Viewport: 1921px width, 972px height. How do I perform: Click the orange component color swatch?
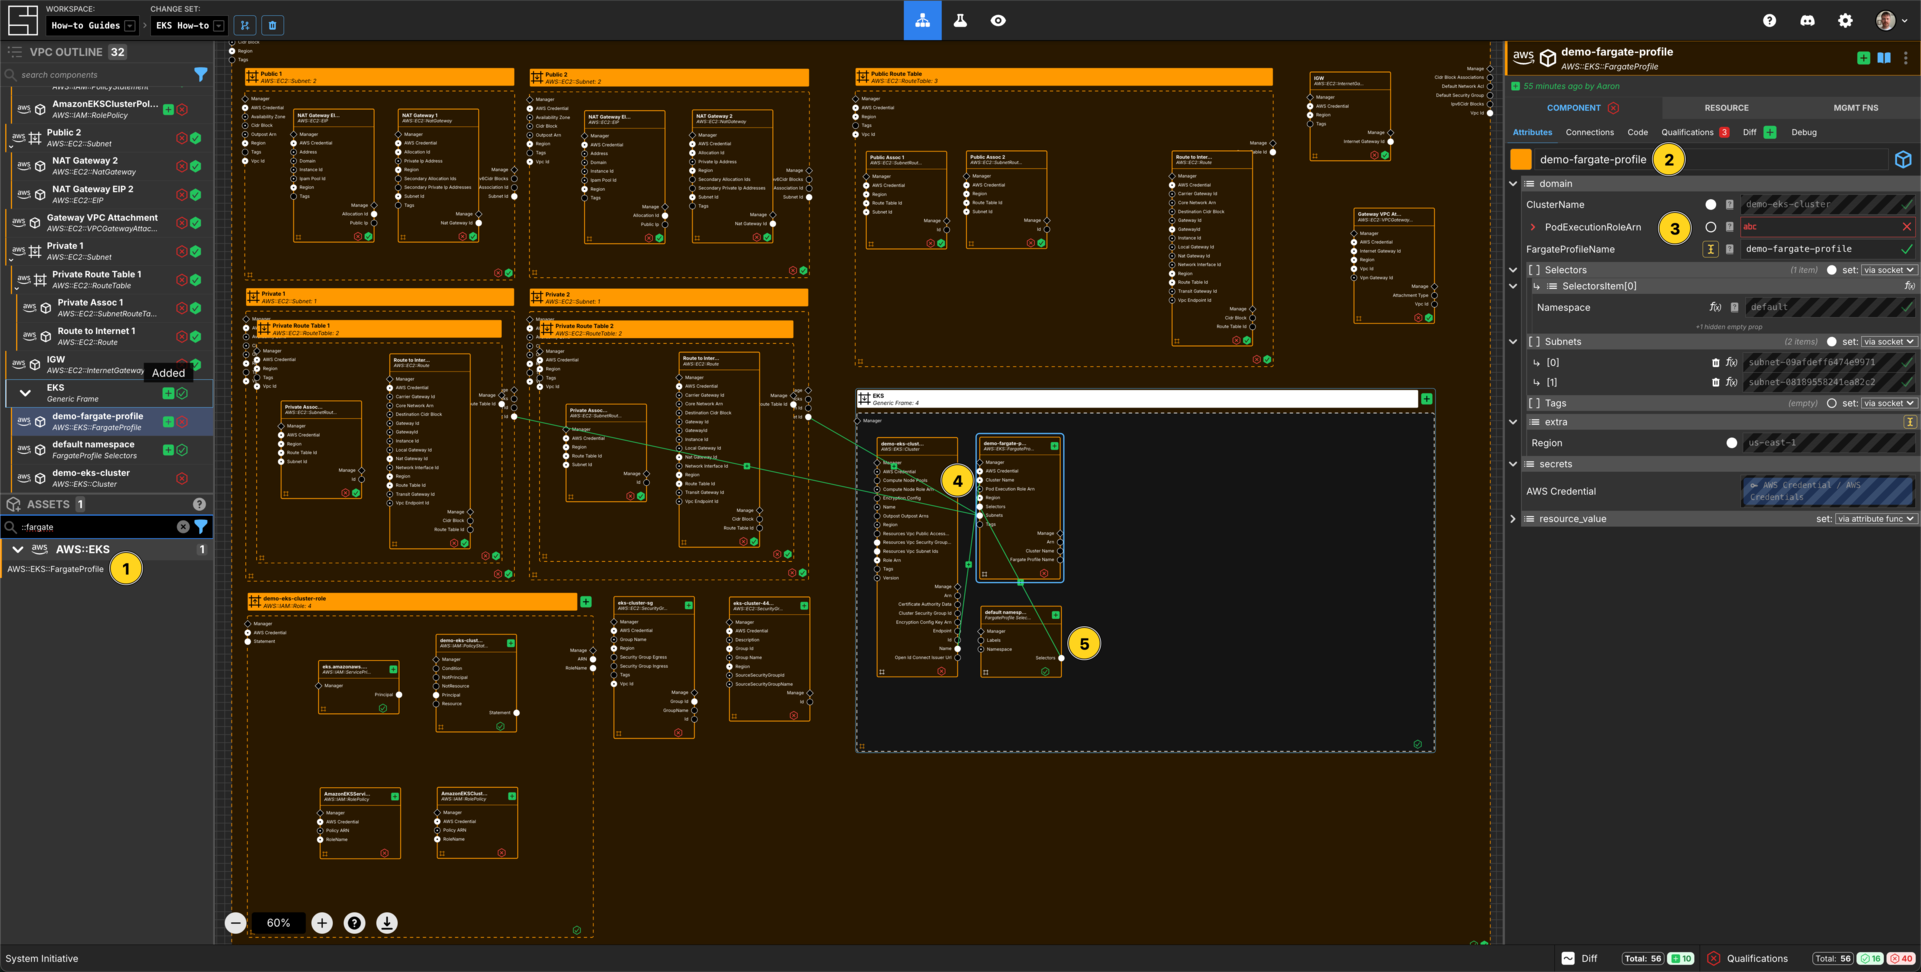tap(1521, 159)
